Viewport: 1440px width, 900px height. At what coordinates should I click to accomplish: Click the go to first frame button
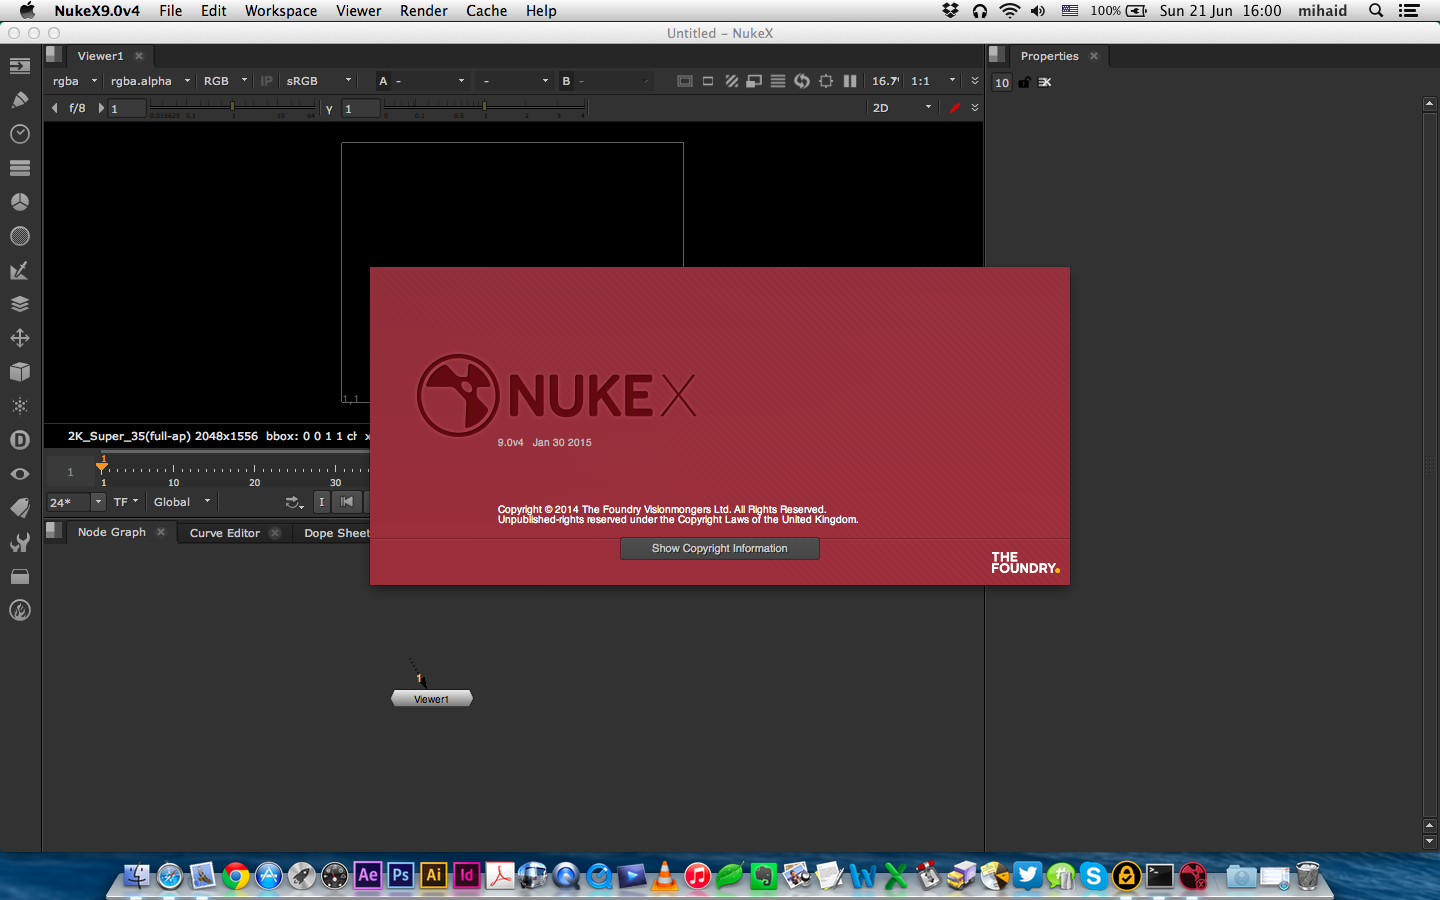click(347, 502)
